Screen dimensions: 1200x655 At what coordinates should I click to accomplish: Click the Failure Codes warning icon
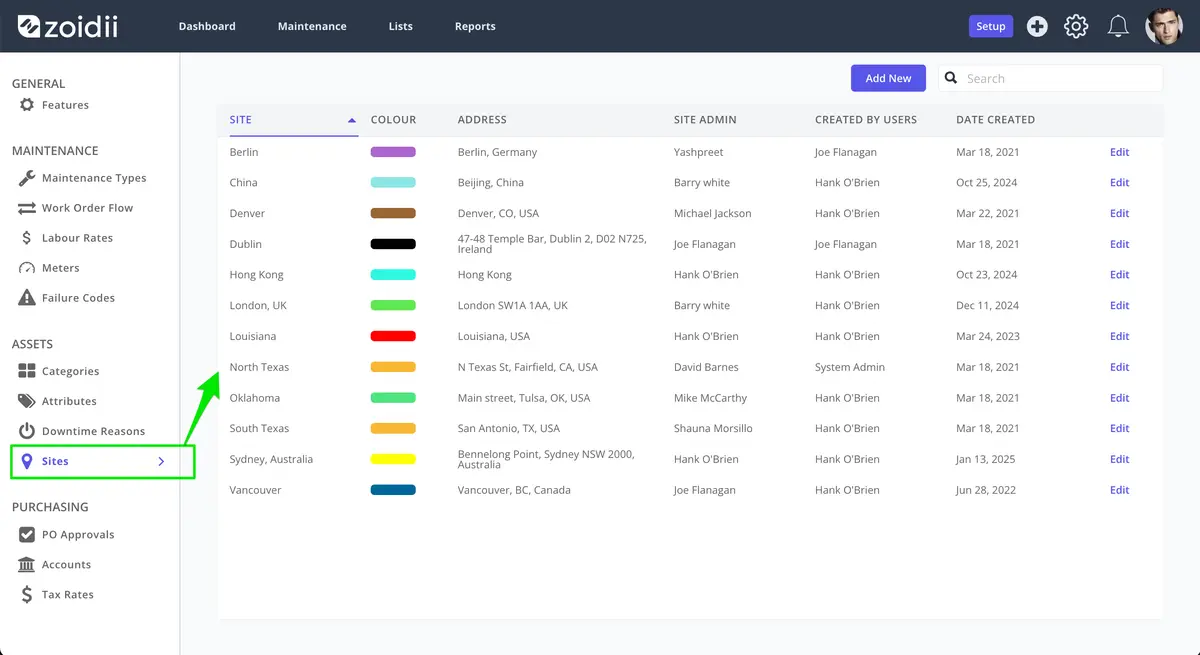pos(27,298)
